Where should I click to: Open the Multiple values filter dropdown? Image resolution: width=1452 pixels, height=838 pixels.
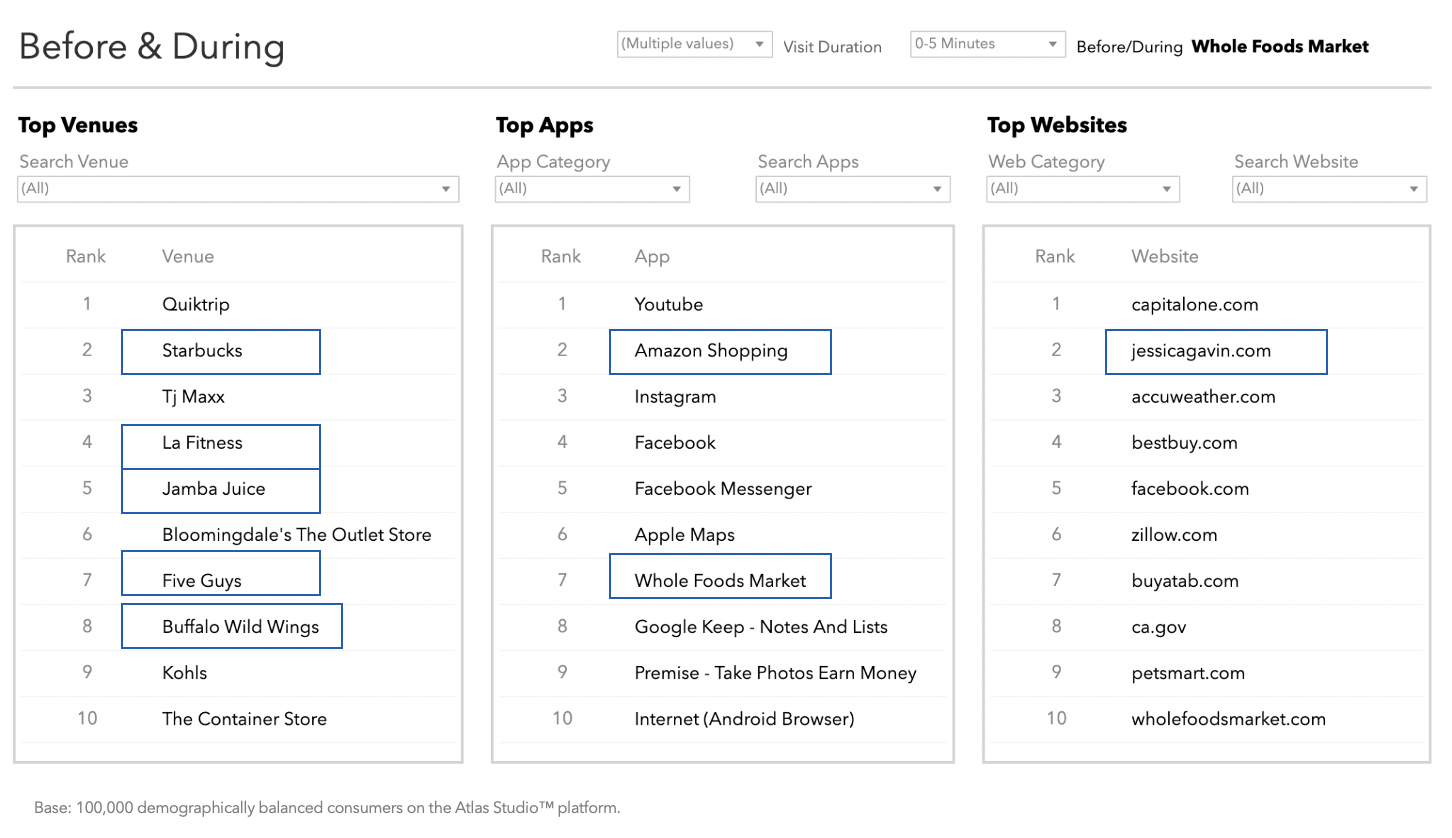(x=694, y=45)
